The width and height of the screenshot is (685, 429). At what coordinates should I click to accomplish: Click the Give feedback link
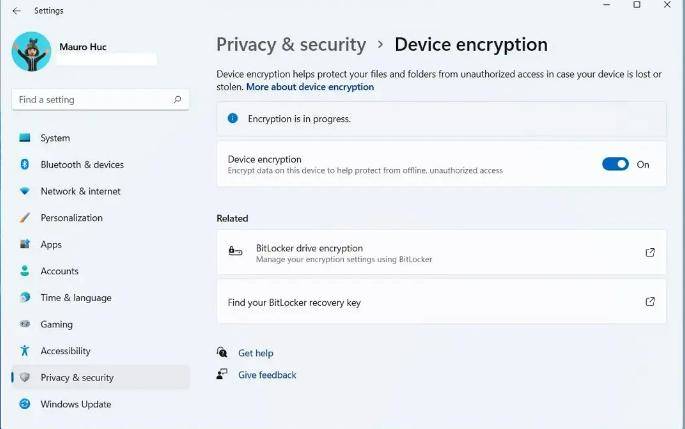(x=267, y=375)
